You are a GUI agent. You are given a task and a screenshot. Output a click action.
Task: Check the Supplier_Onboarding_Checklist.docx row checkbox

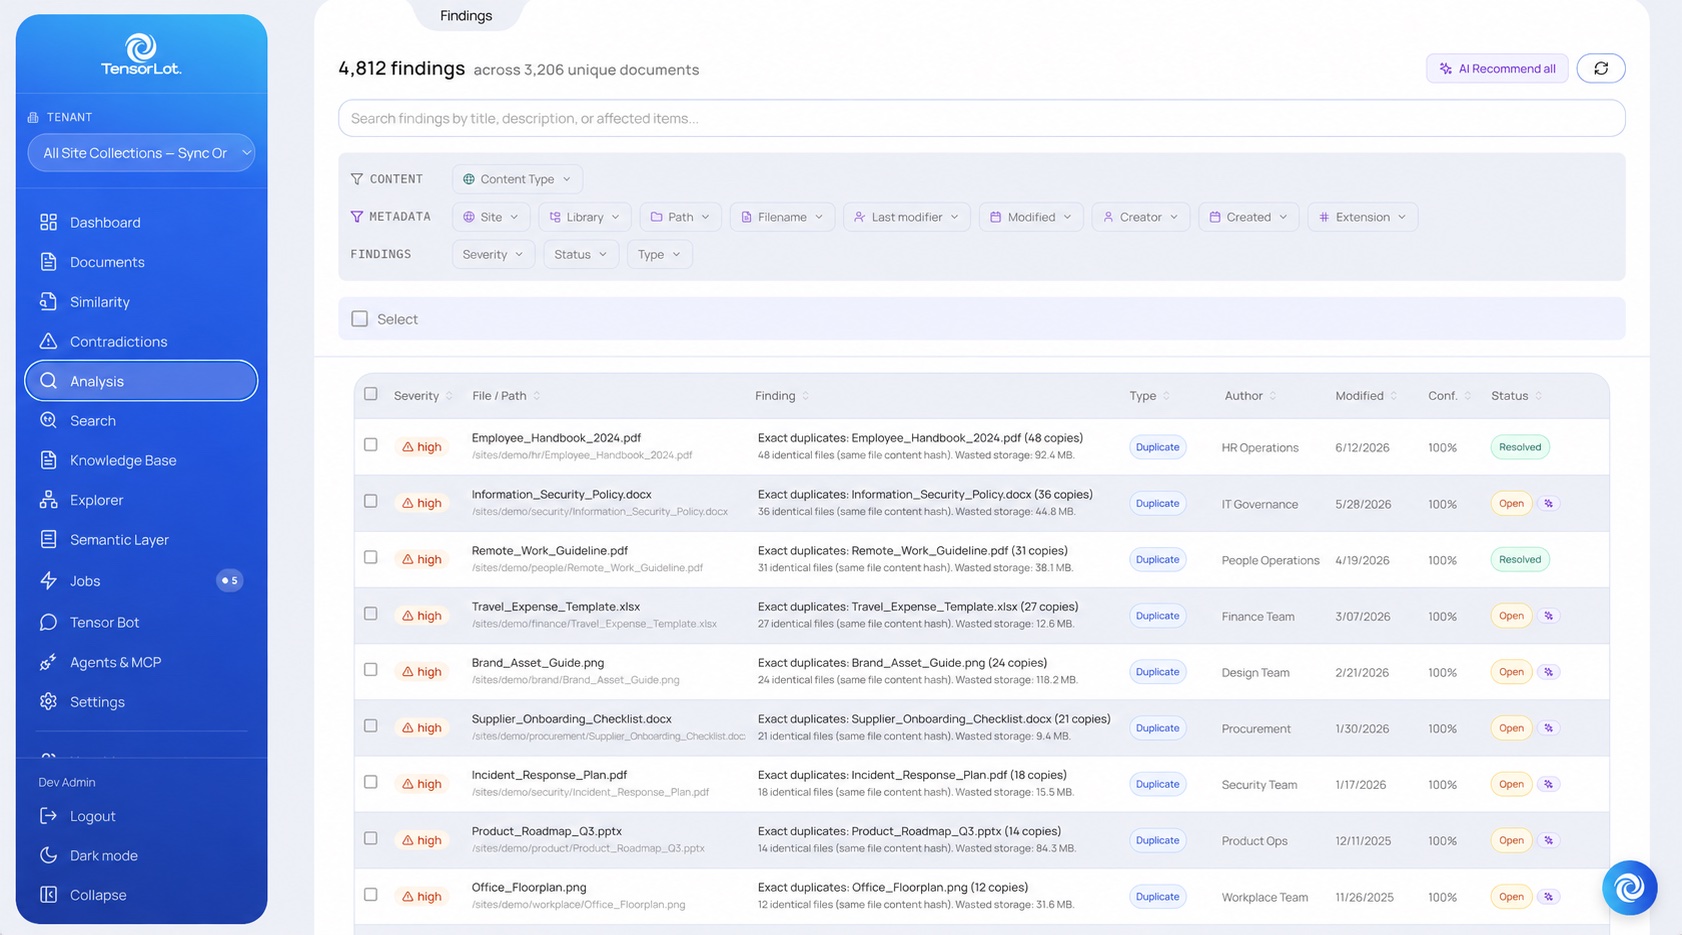pos(371,725)
